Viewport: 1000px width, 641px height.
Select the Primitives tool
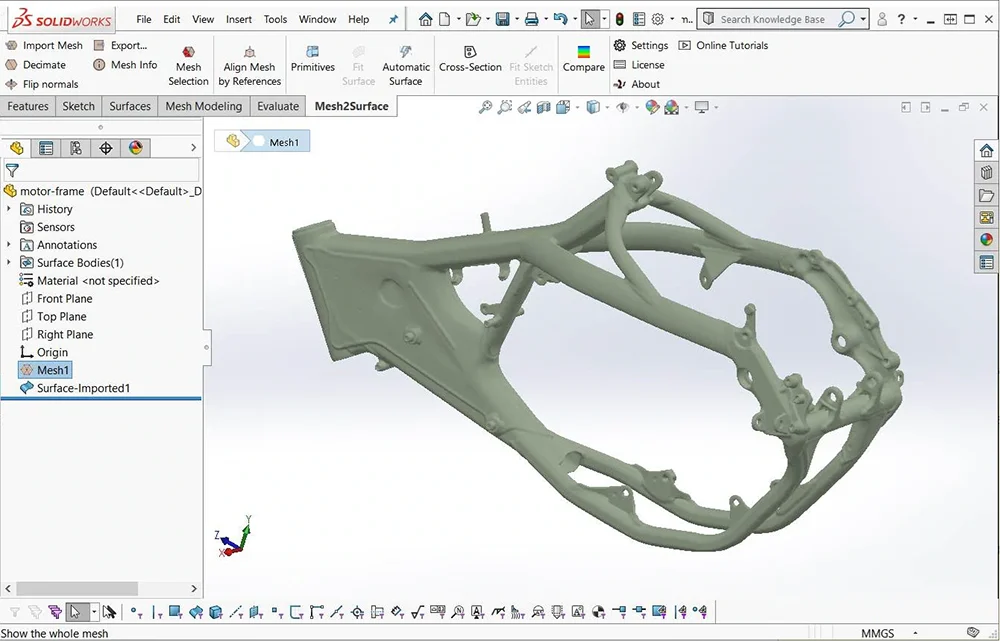(312, 59)
